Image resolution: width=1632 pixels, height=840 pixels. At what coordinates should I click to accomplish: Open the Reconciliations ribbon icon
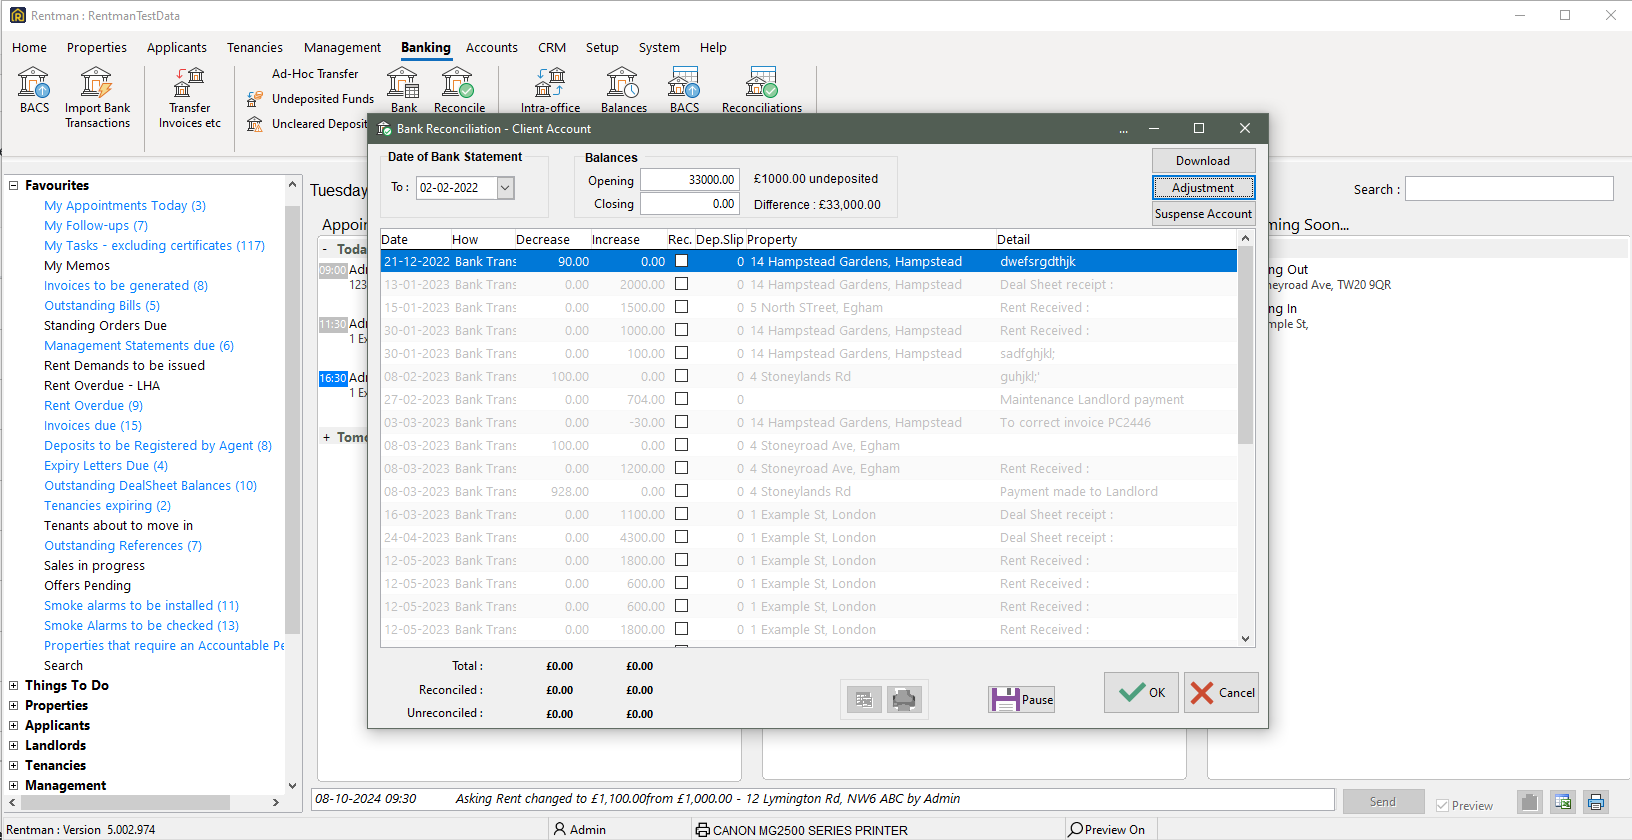tap(761, 90)
